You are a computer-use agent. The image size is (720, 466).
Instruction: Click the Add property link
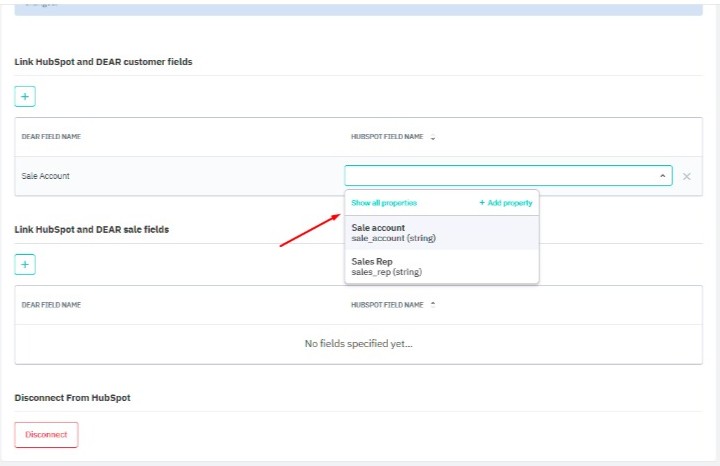tap(505, 203)
